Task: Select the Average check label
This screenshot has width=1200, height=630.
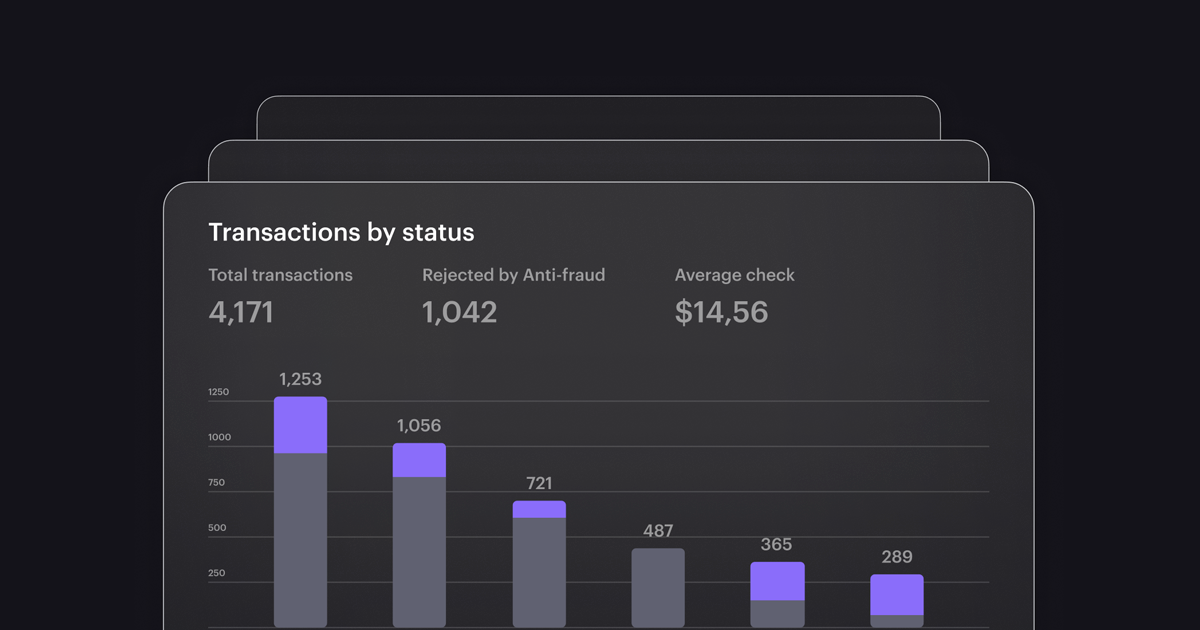Action: click(x=734, y=275)
